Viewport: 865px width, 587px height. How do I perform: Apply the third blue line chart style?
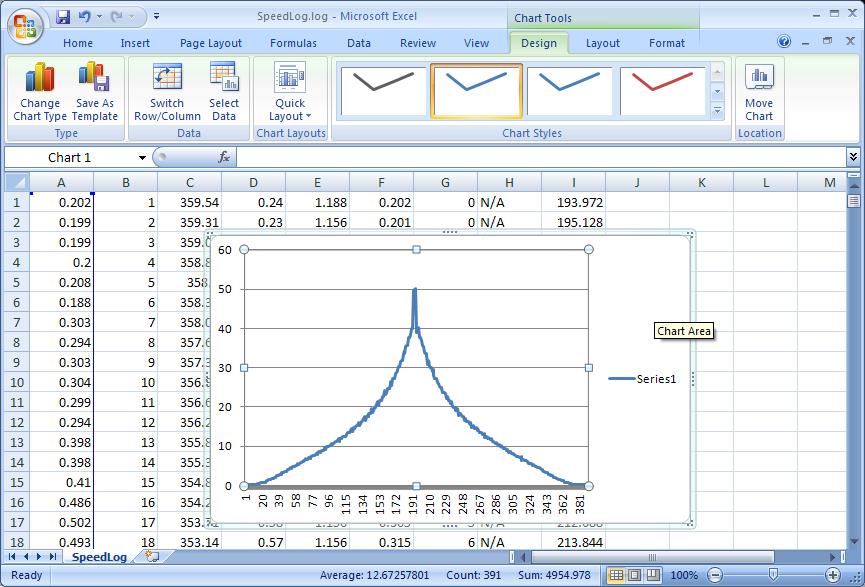click(569, 90)
